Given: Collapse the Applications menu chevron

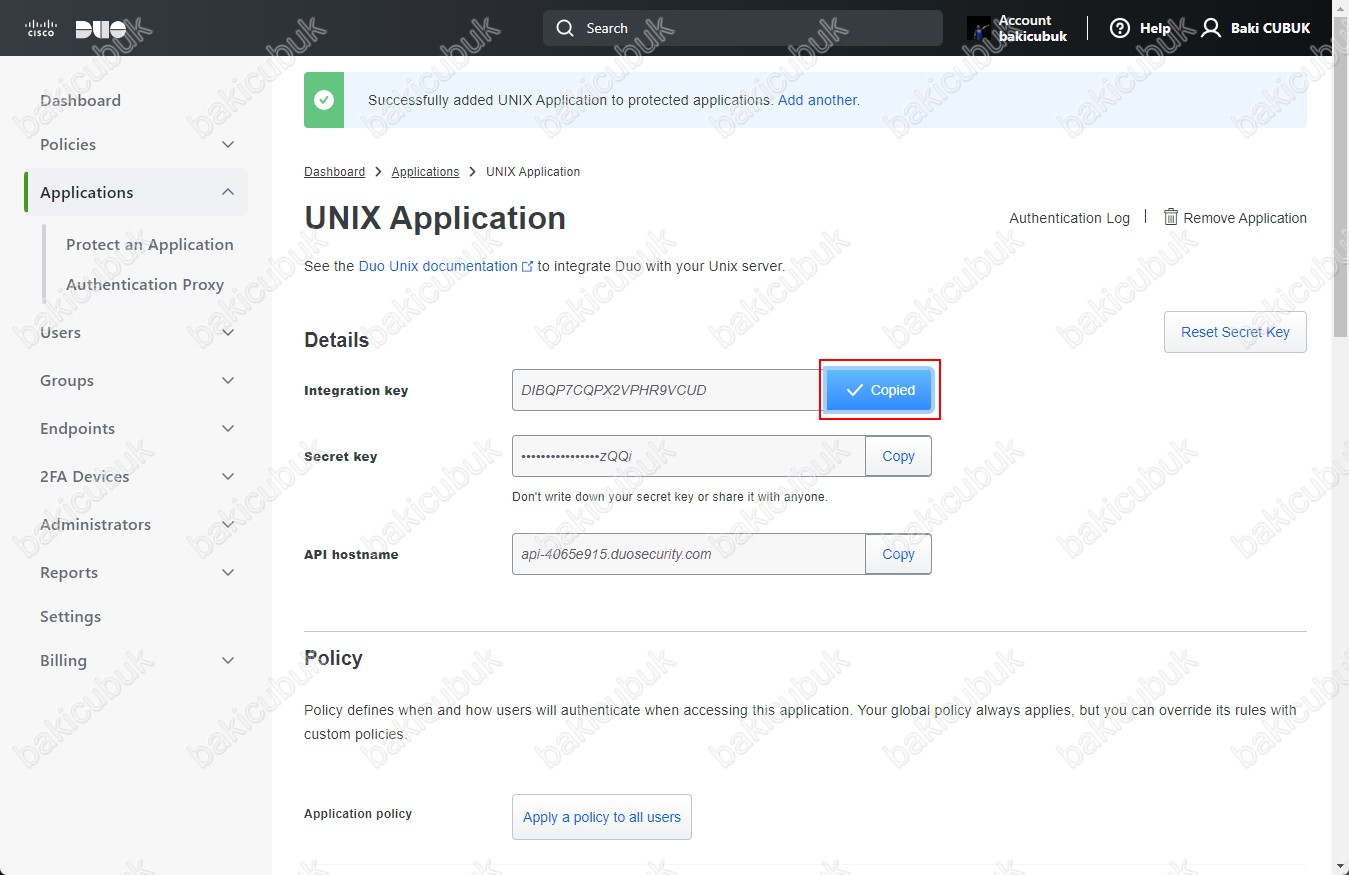Looking at the screenshot, I should [x=228, y=192].
